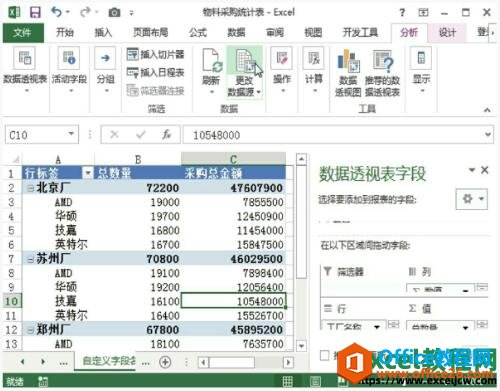Open 数据透视表字段 pane options dropdown
Image resolution: width=500 pixels, height=391 pixels.
coord(472,170)
